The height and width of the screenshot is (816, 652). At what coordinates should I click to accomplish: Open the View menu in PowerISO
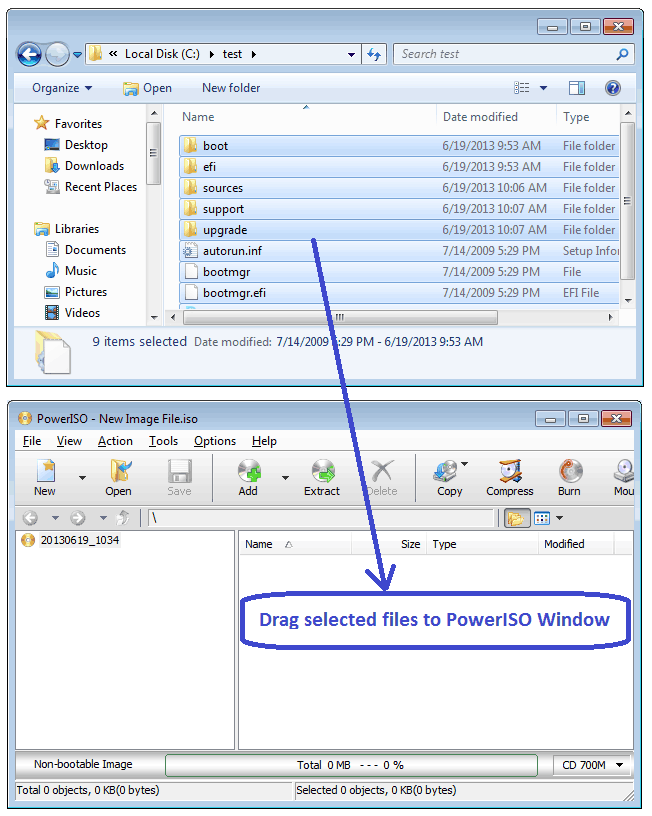coord(69,441)
